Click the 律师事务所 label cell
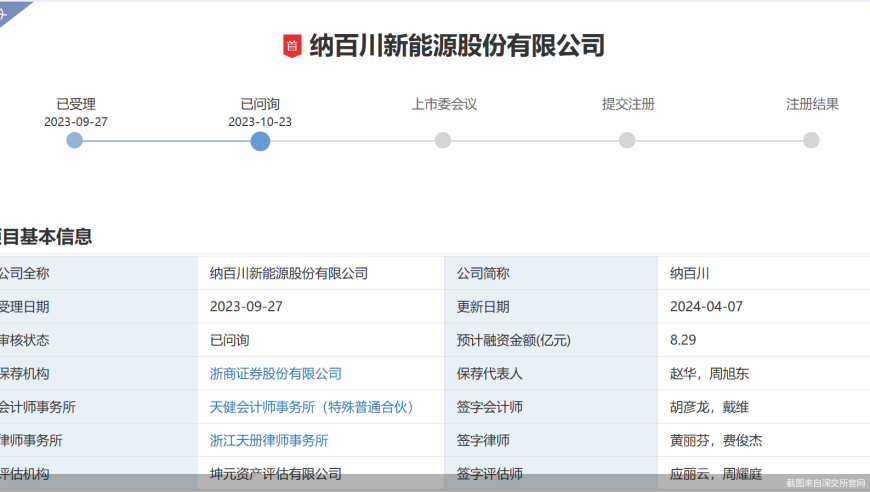870x492 pixels. [98, 440]
